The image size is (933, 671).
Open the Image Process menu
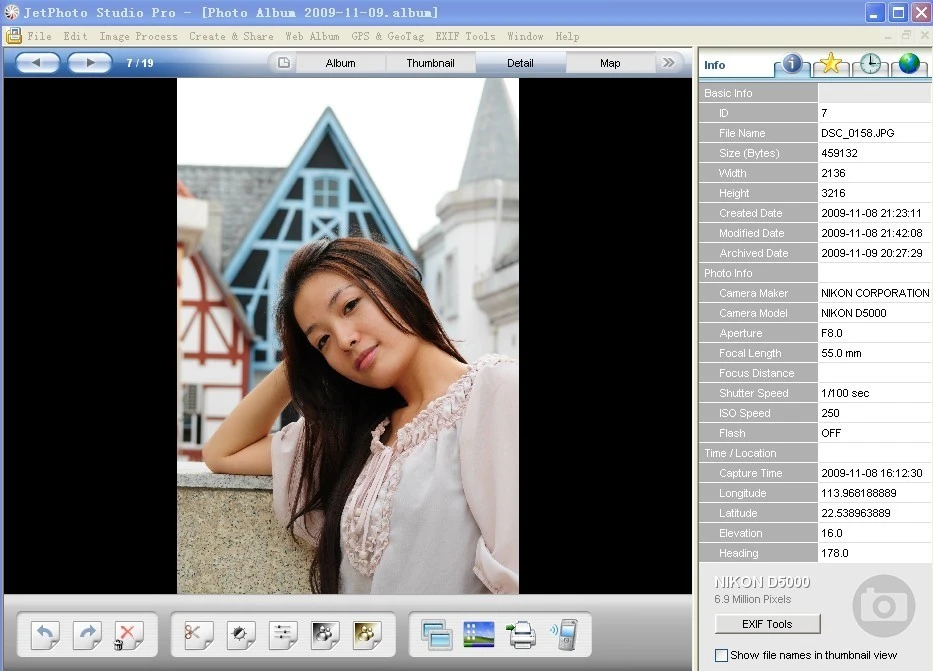(x=138, y=36)
